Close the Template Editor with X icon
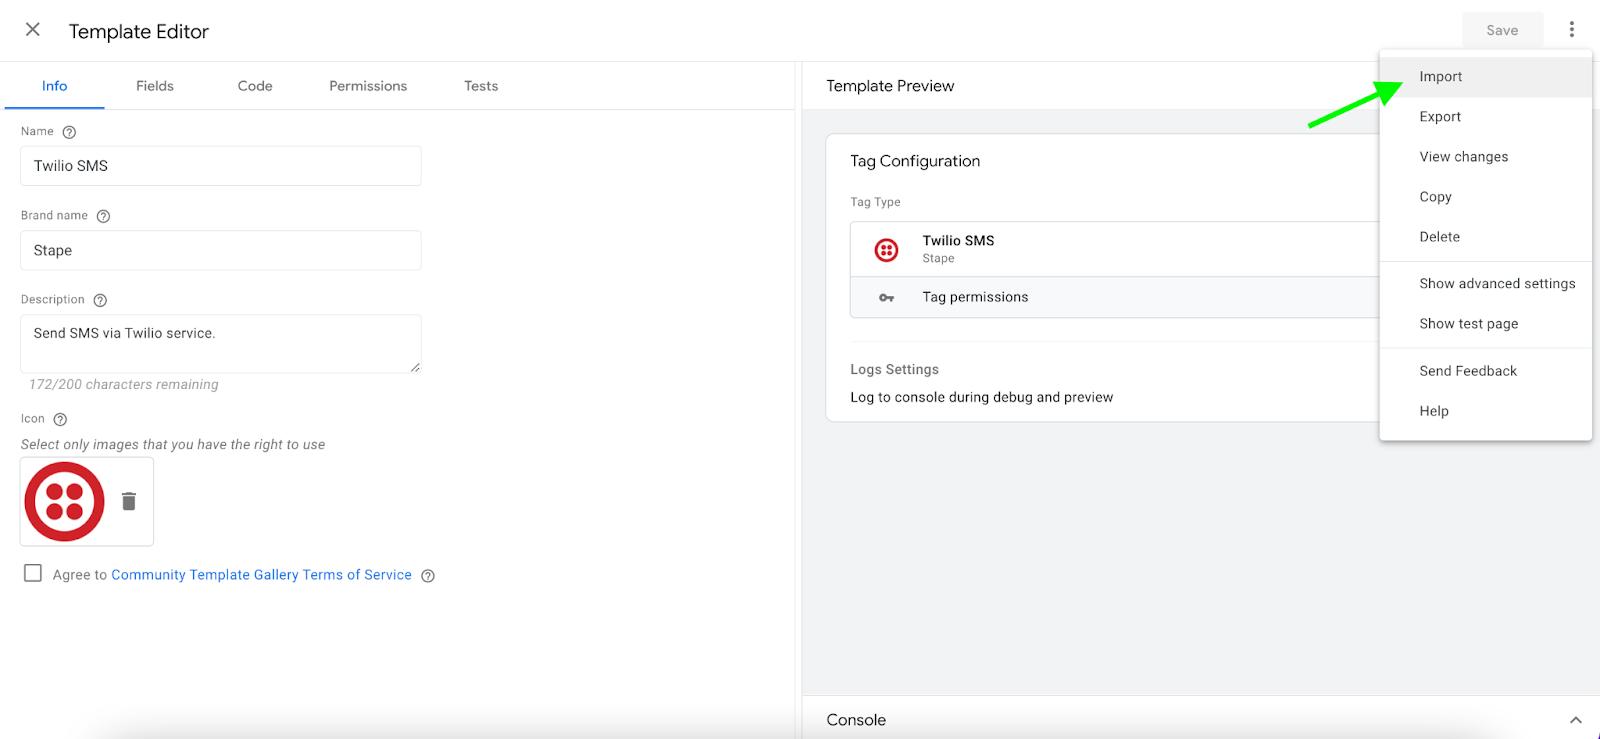This screenshot has width=1600, height=739. (33, 30)
